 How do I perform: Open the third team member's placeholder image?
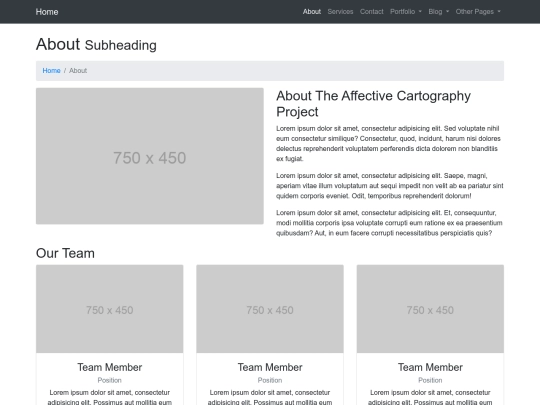[430, 309]
